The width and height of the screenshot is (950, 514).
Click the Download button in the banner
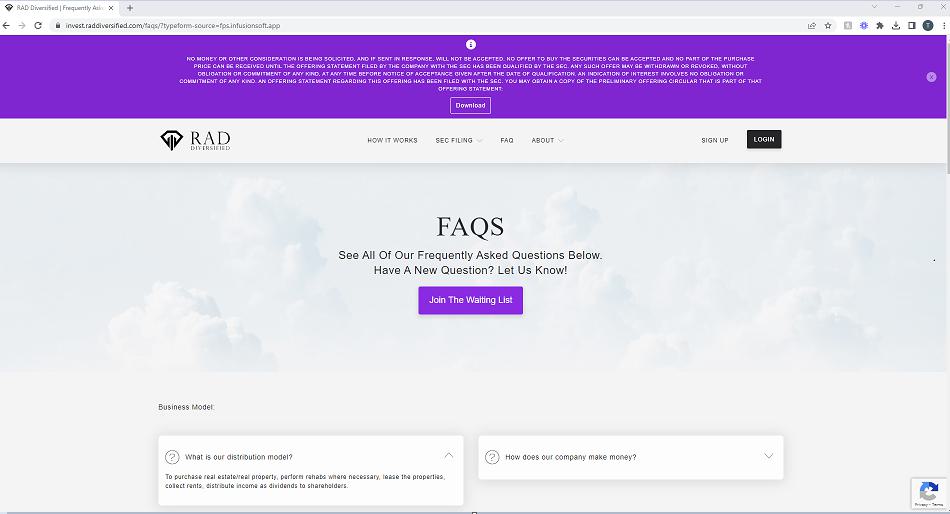point(470,105)
